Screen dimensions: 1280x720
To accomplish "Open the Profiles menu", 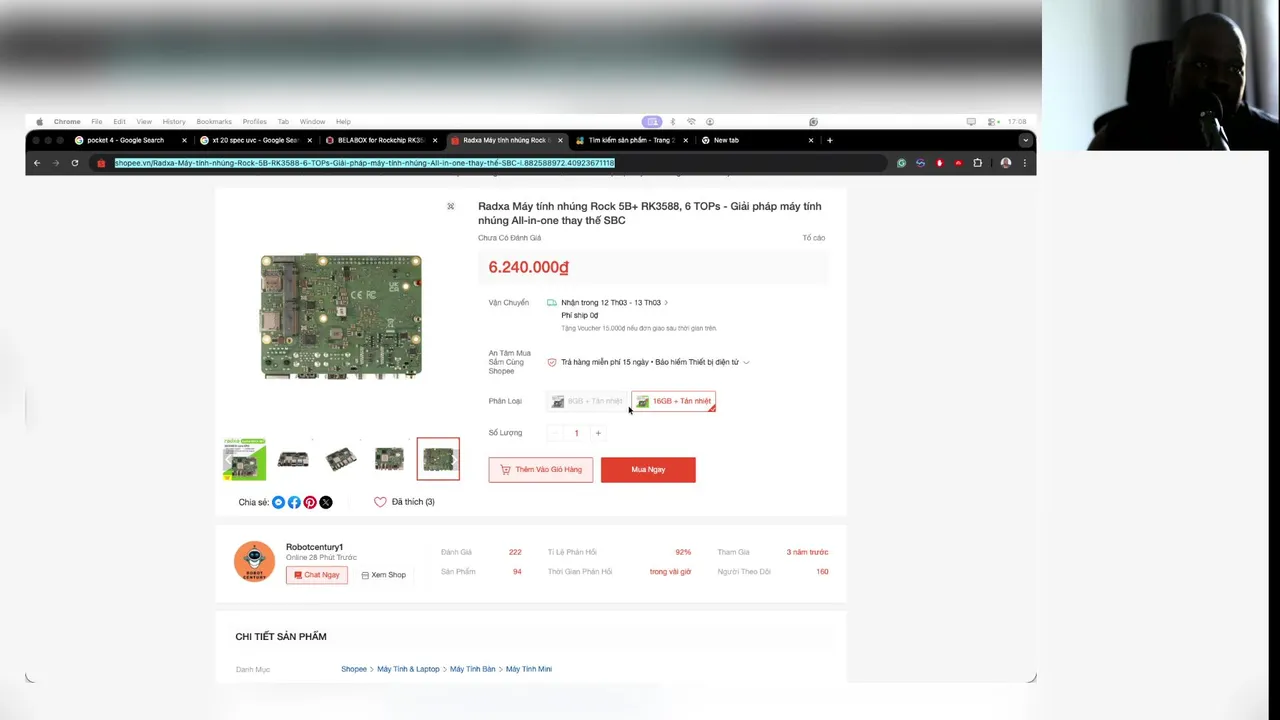I will [254, 122].
